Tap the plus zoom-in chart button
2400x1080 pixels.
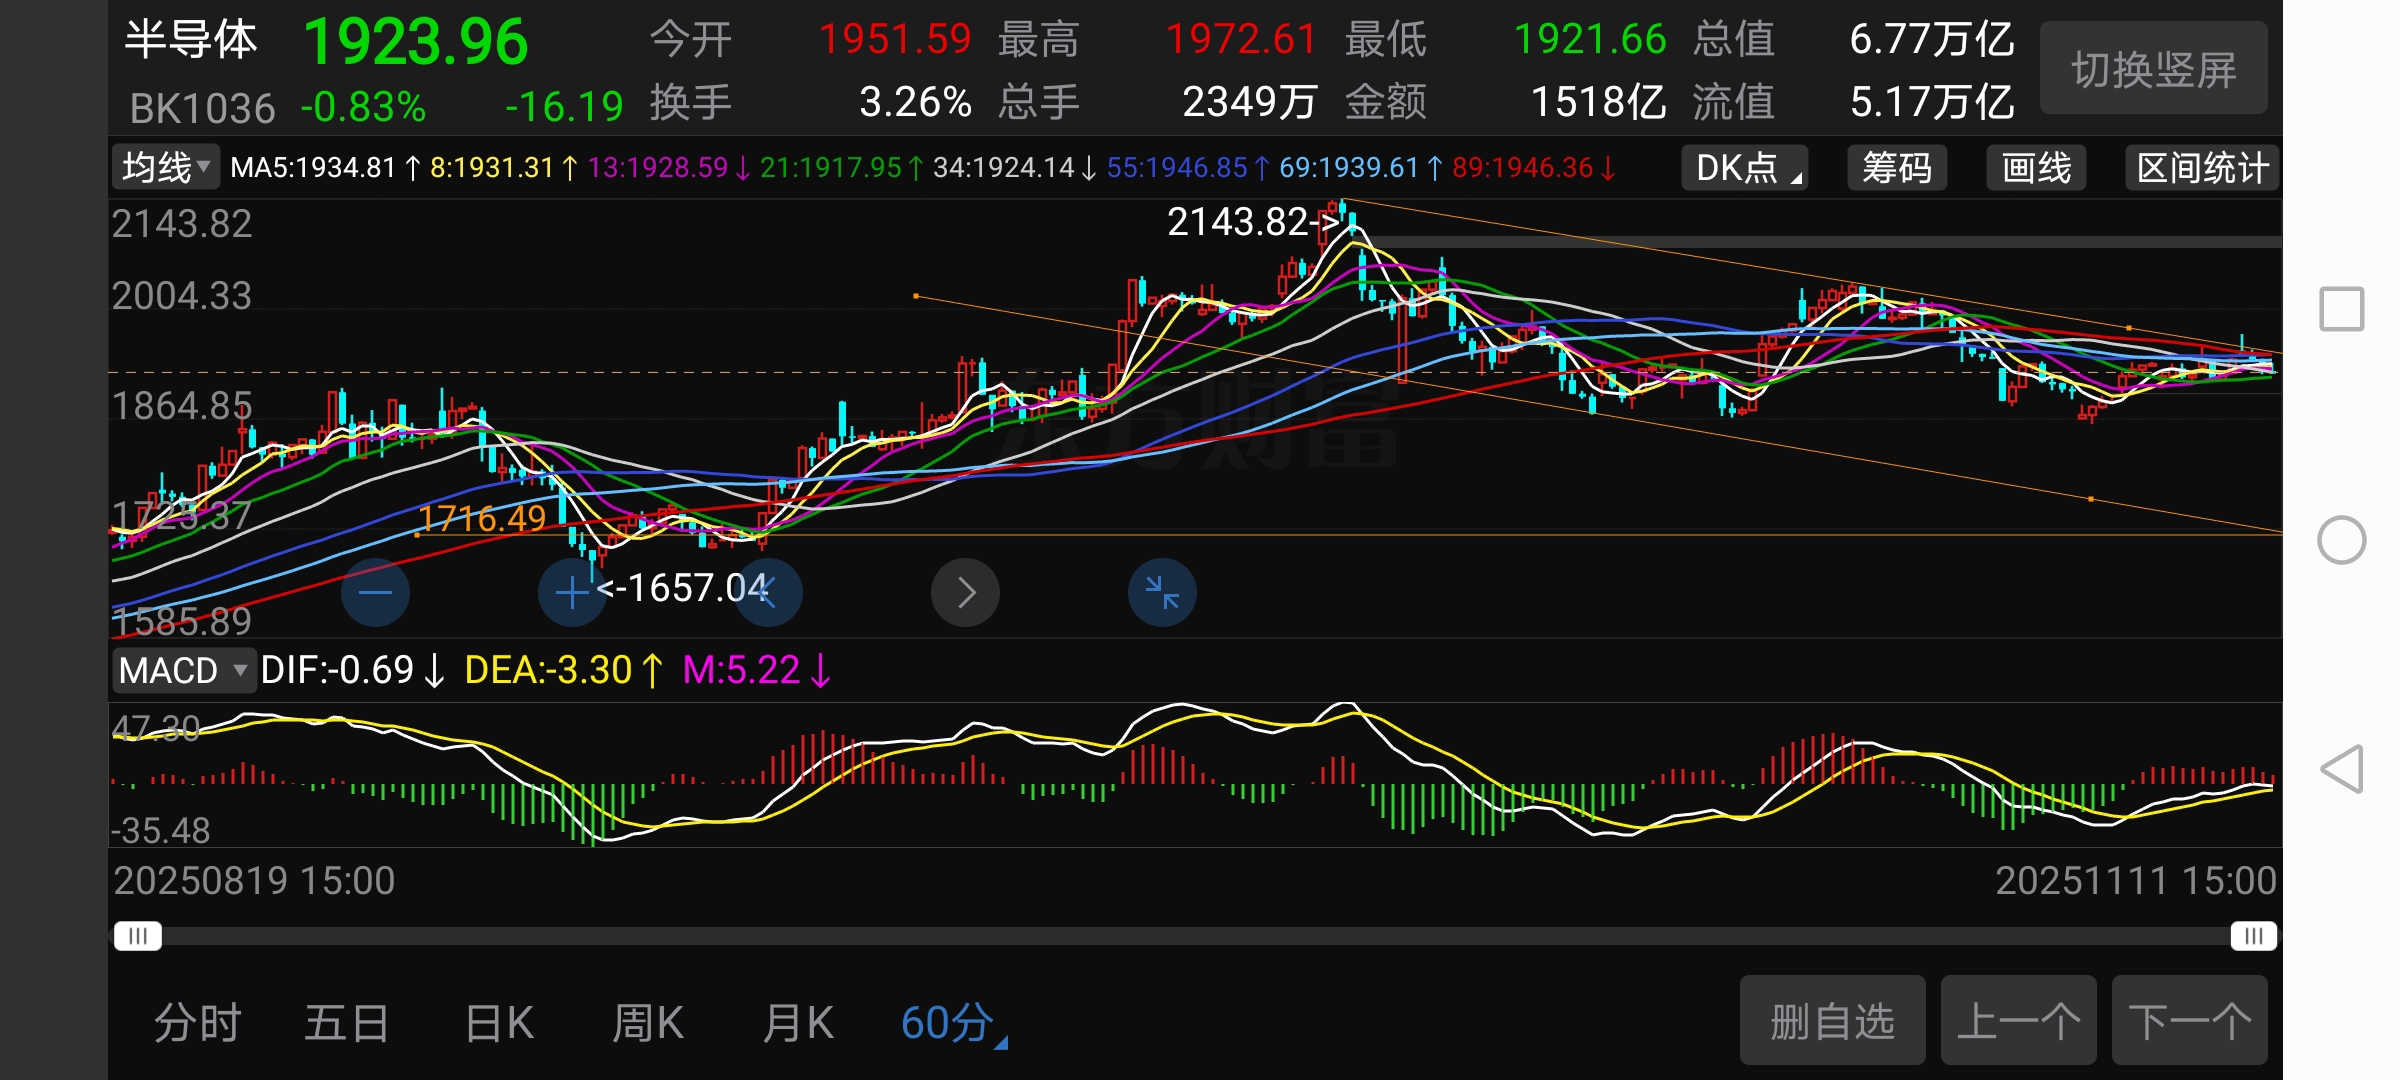(572, 593)
